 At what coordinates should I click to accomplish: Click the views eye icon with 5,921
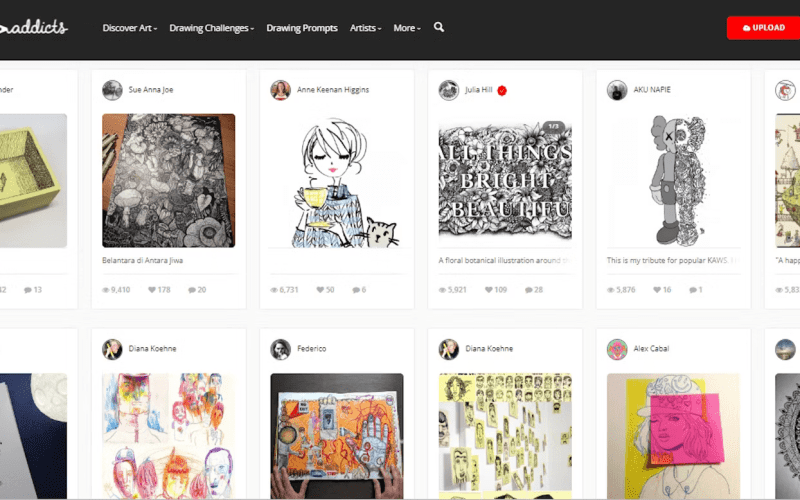click(x=442, y=290)
